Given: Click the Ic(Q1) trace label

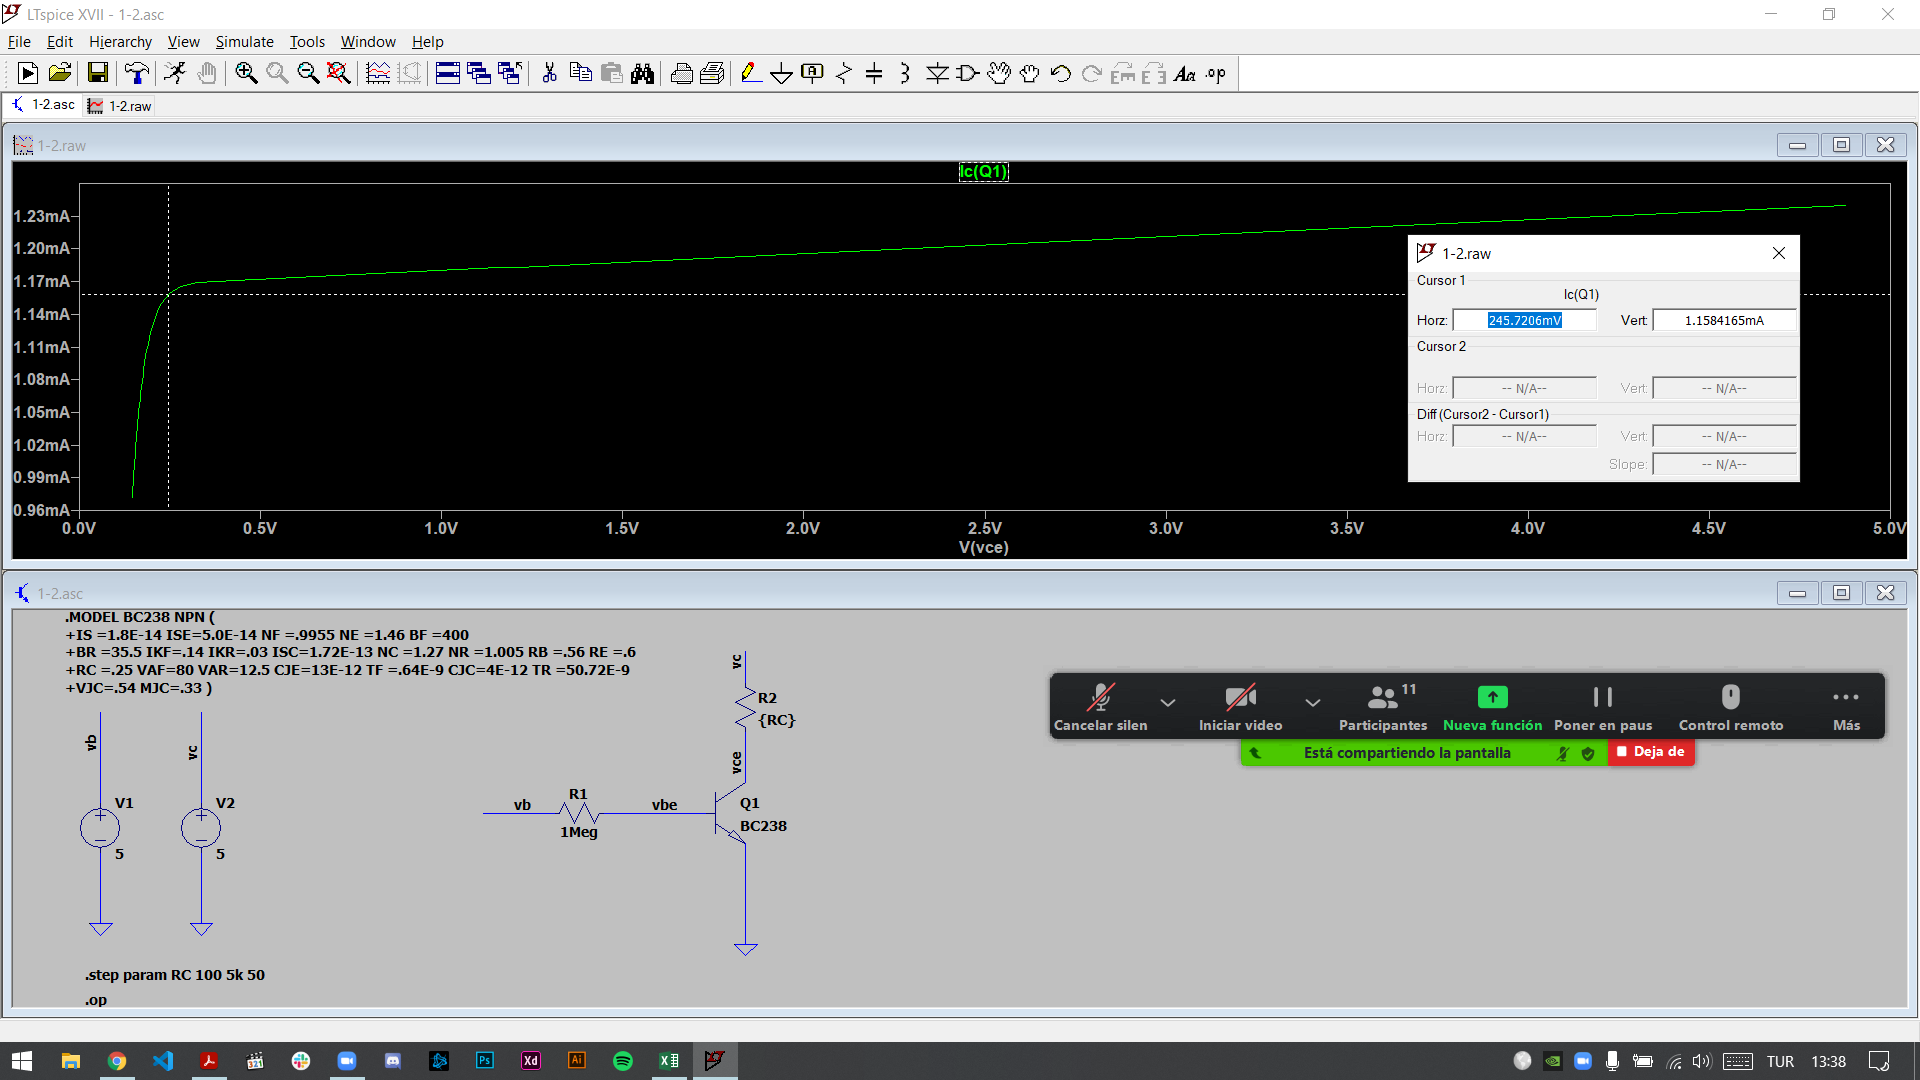Looking at the screenshot, I should point(983,171).
